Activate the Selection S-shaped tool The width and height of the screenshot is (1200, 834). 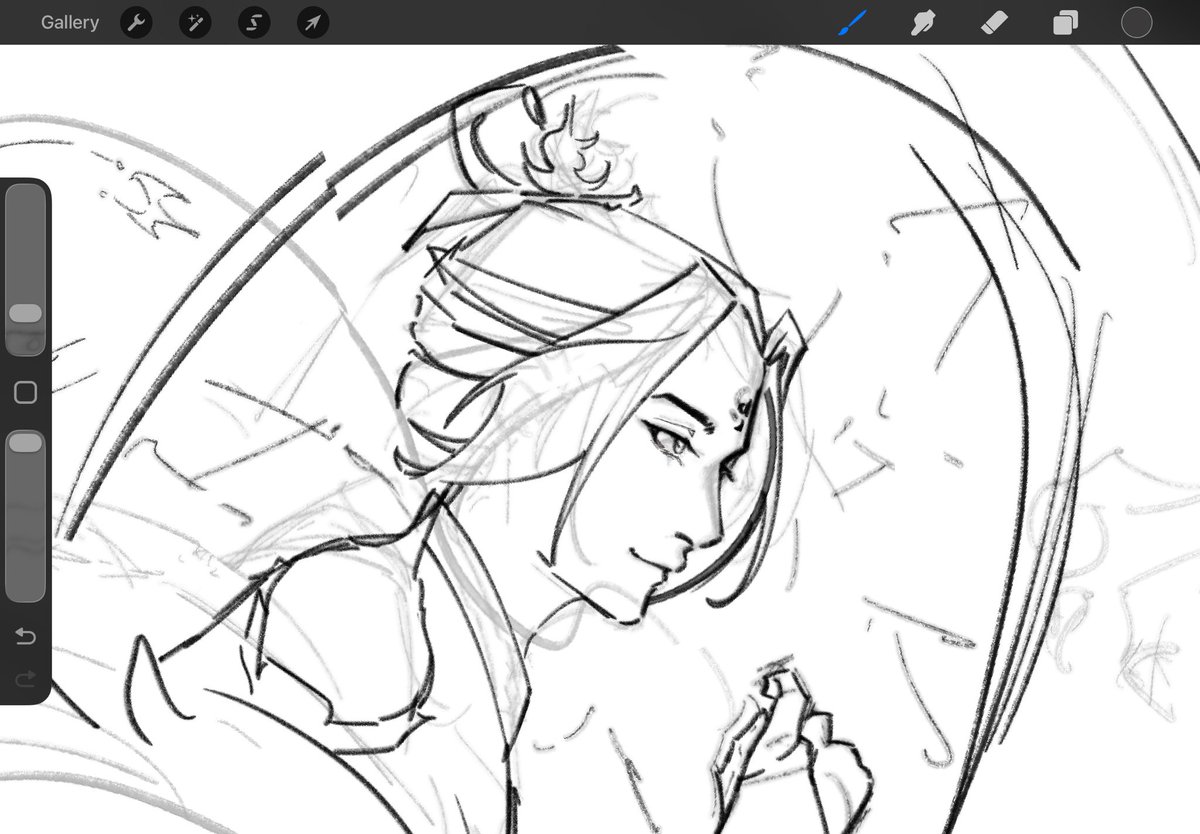tap(254, 22)
